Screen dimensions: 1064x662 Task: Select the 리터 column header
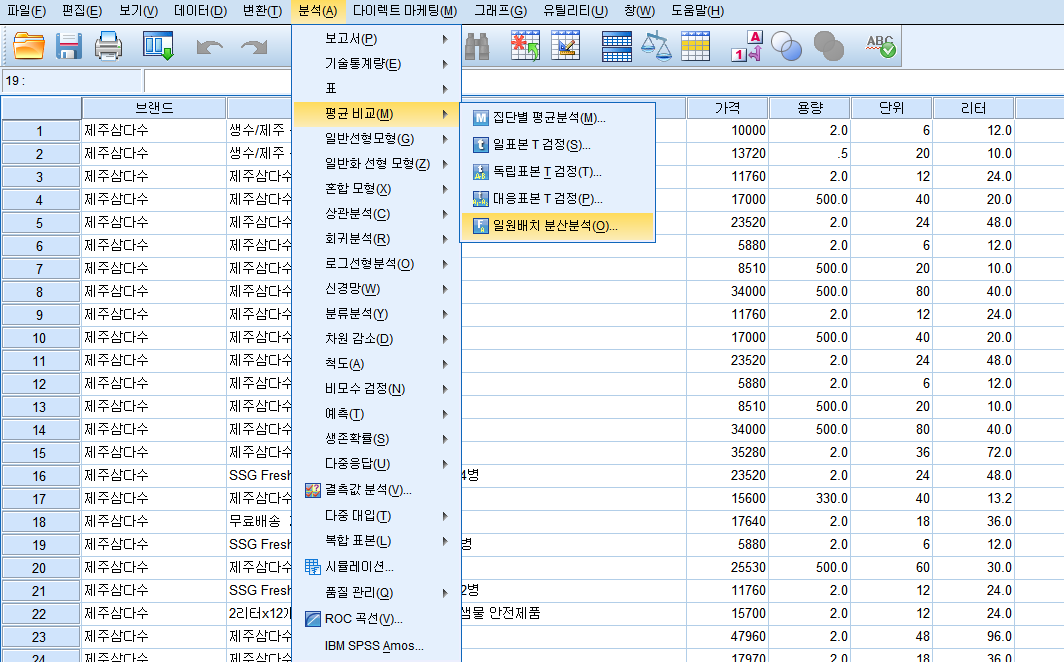(x=974, y=108)
